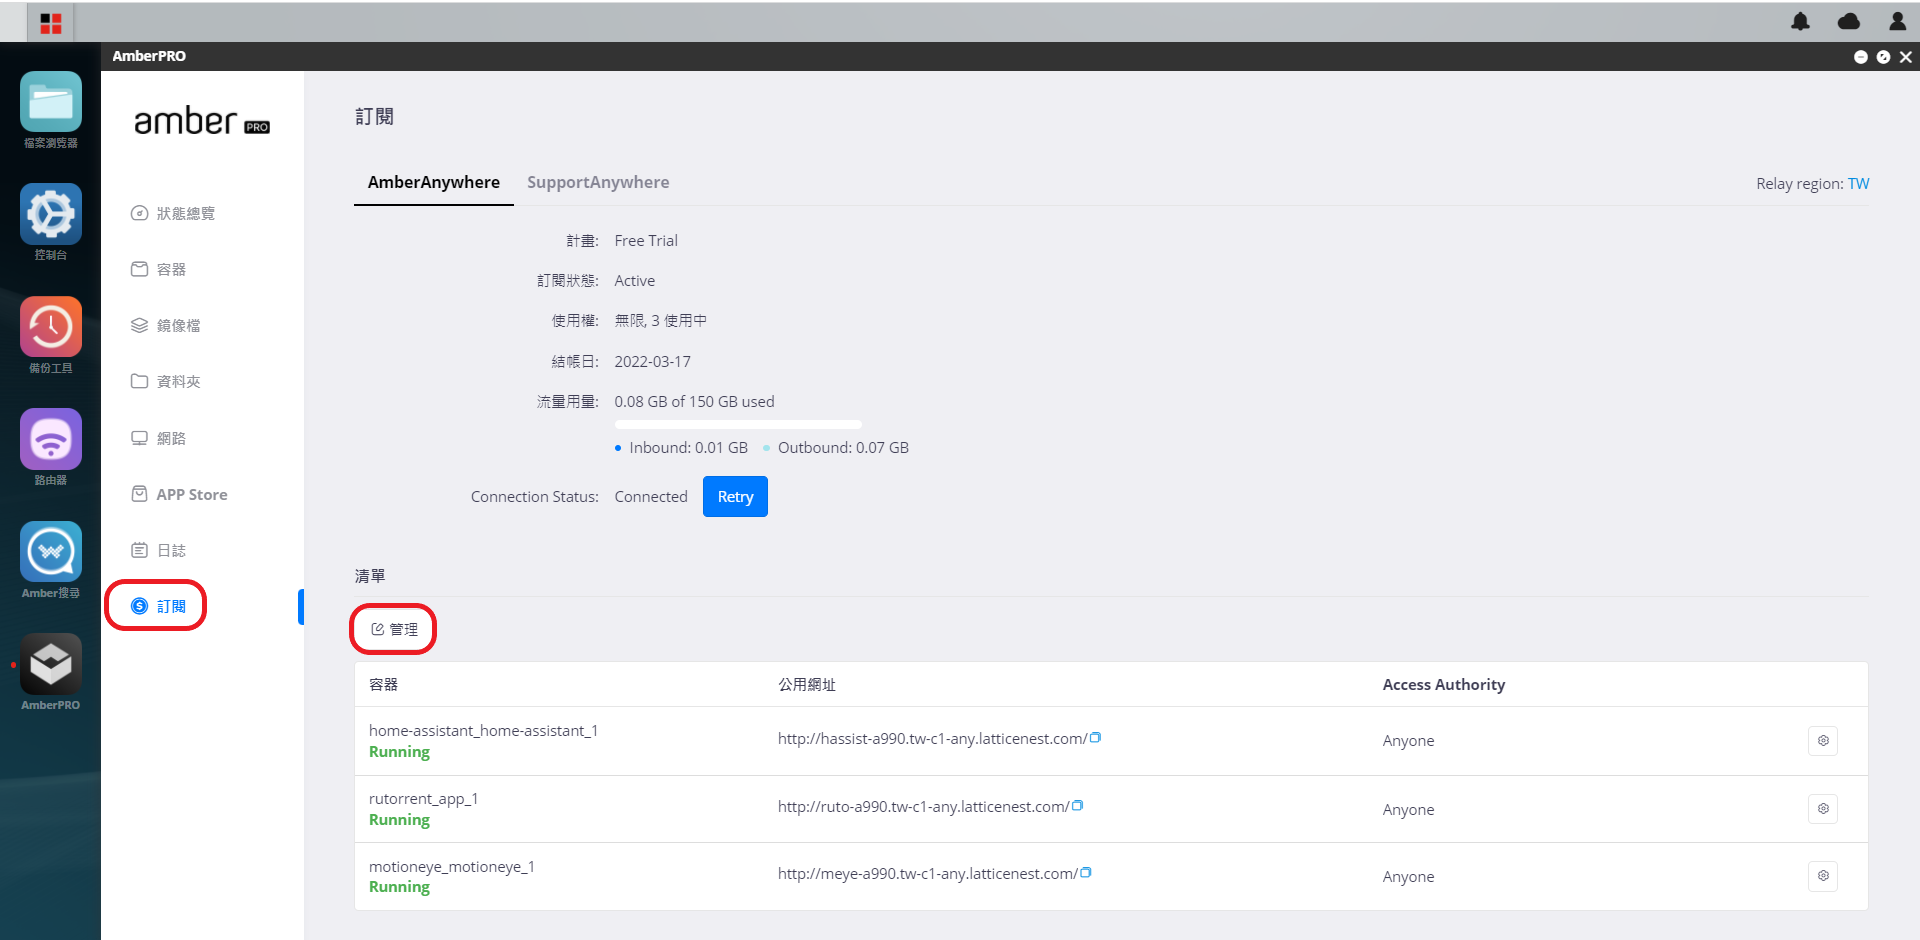The width and height of the screenshot is (1920, 940).
Task: Click container name home-assistant_home-assistant_1
Action: pos(483,731)
